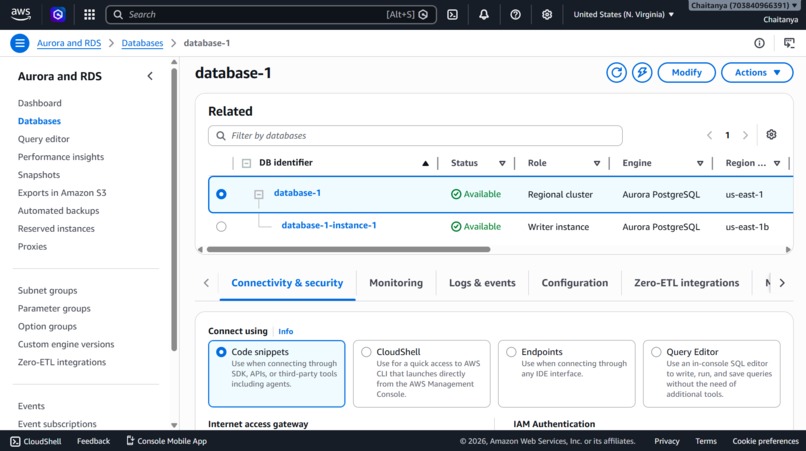The width and height of the screenshot is (806, 451).
Task: Choose the CloudShell connection option
Action: coord(422,373)
